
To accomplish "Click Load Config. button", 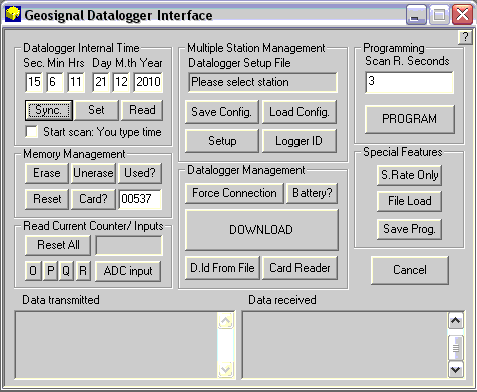I will click(x=299, y=112).
